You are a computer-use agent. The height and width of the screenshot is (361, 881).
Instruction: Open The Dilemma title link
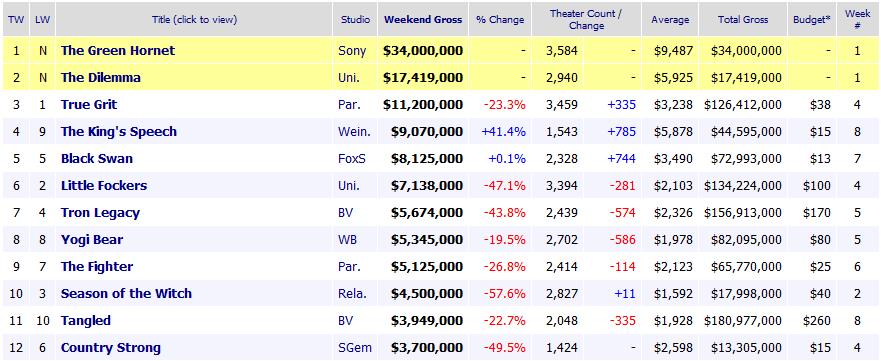pos(101,77)
